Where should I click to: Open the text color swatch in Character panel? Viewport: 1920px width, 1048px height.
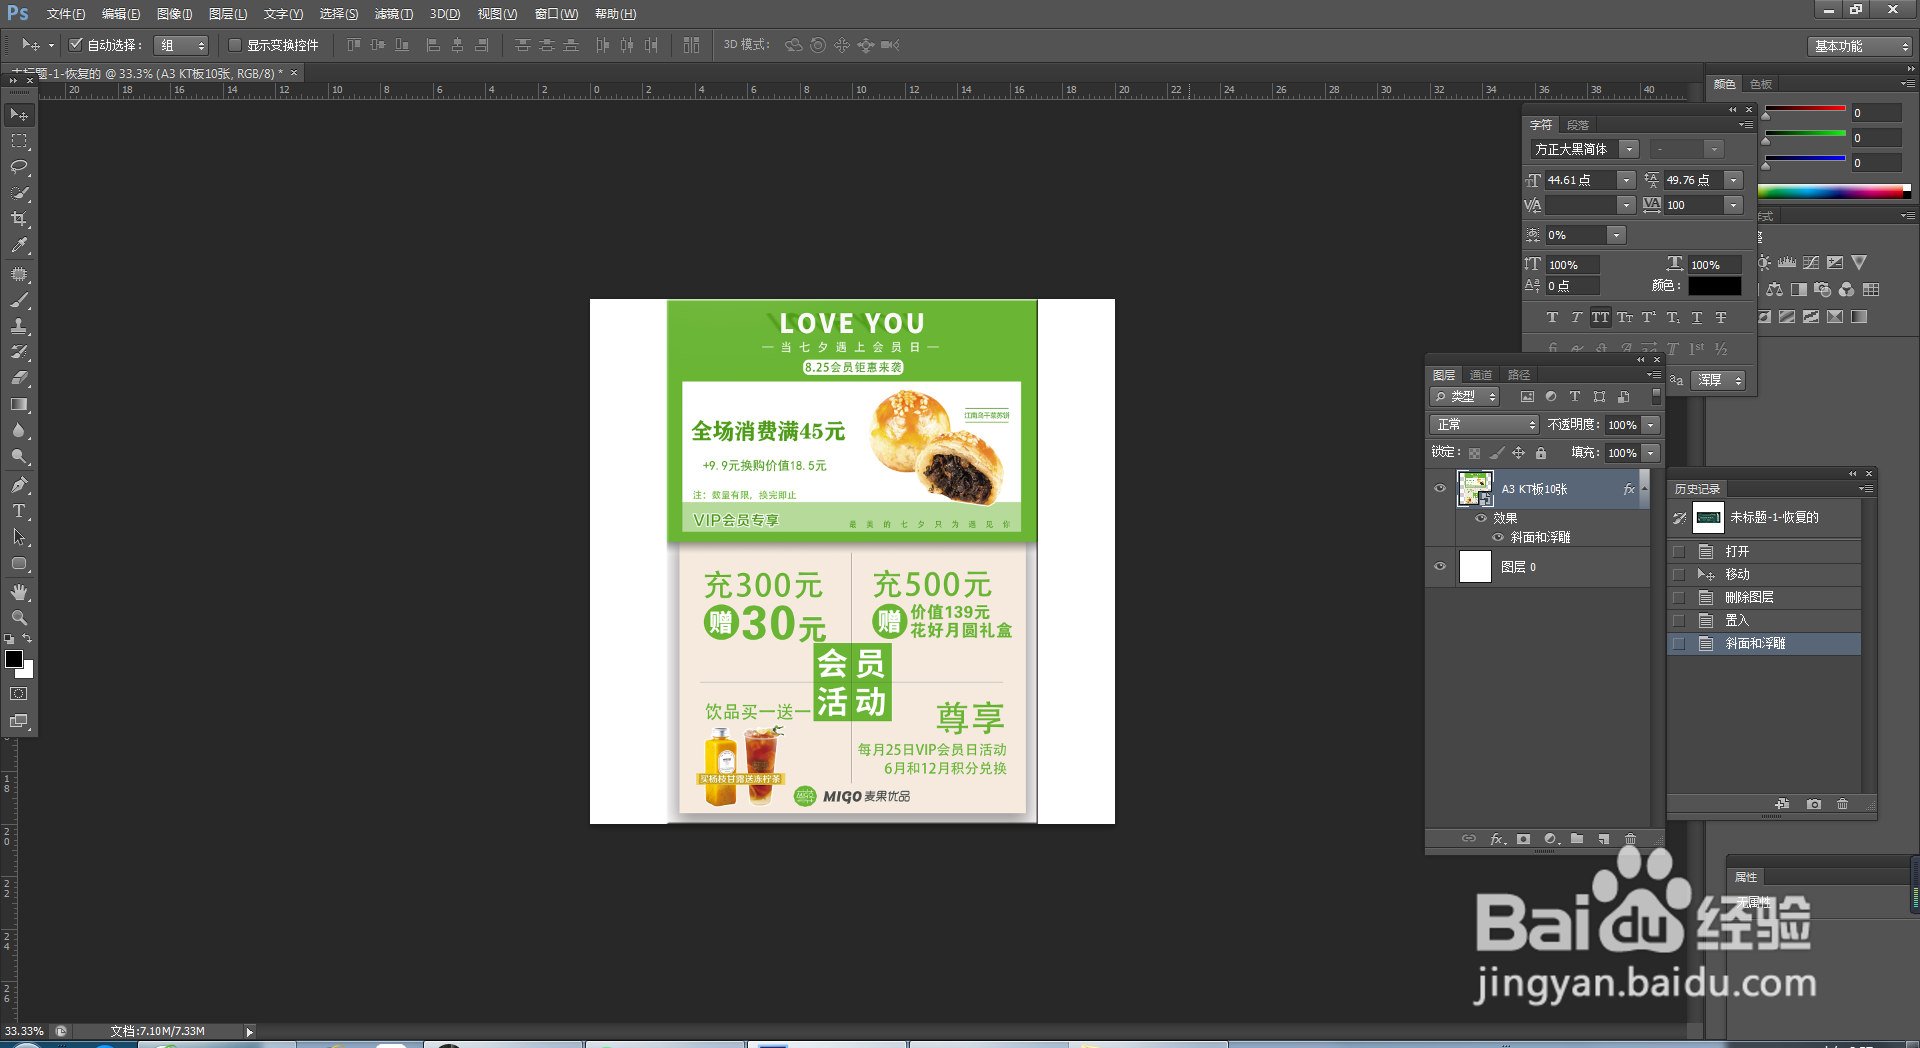[1715, 286]
